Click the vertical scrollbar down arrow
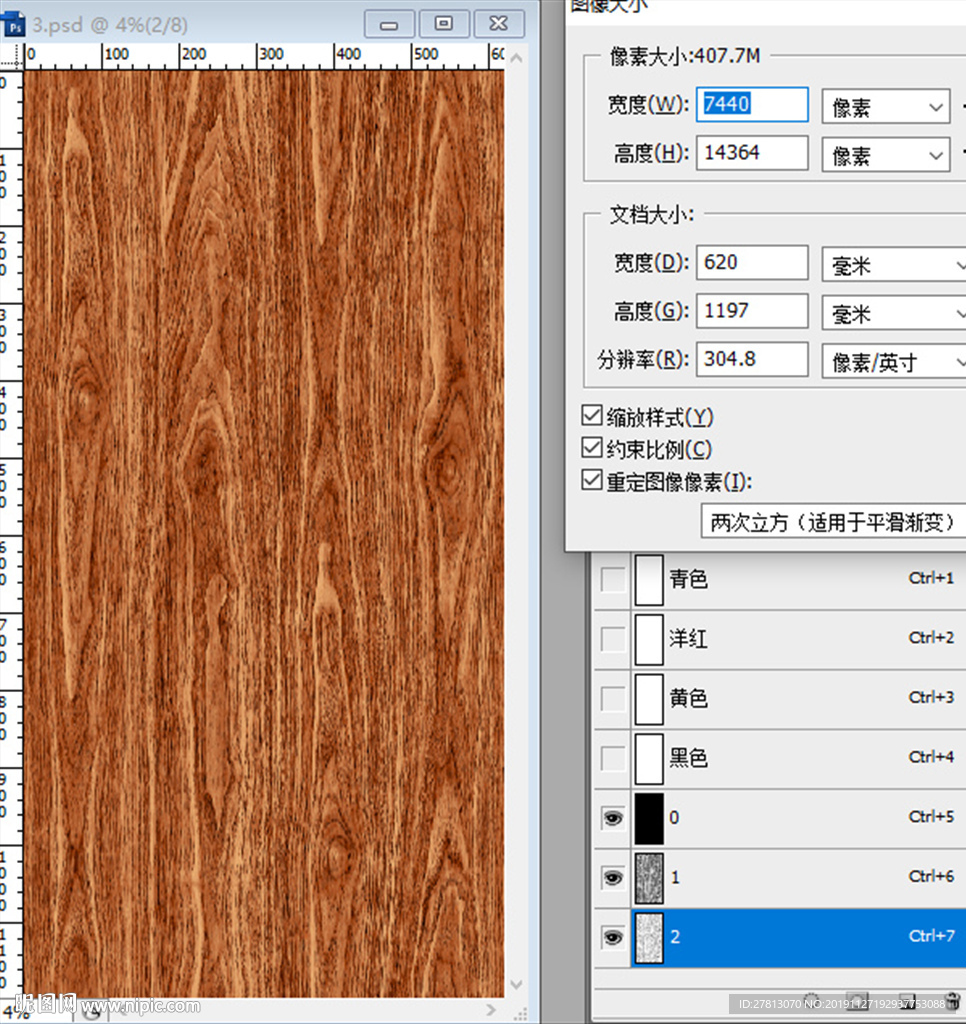The width and height of the screenshot is (966, 1024). [517, 985]
